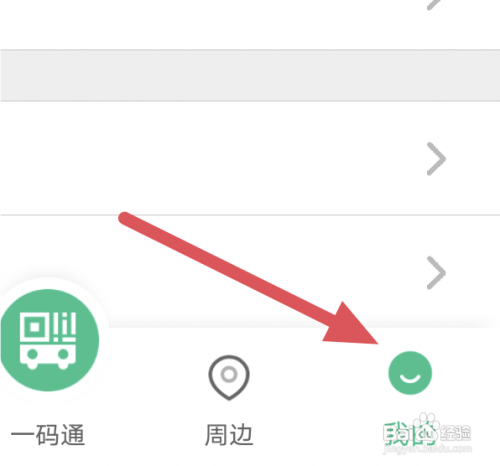500x466 pixels.
Task: Switch to the 周边 tab label
Action: 229,435
